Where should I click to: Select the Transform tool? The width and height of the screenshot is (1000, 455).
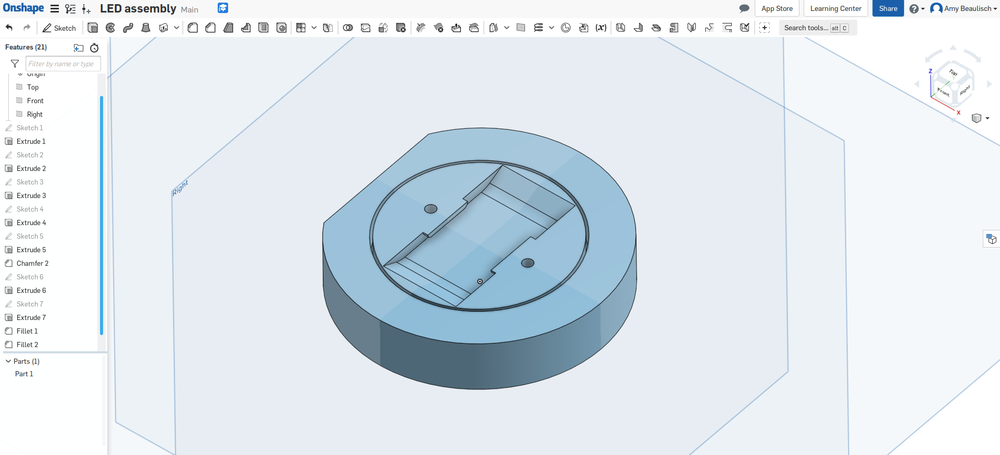[383, 27]
